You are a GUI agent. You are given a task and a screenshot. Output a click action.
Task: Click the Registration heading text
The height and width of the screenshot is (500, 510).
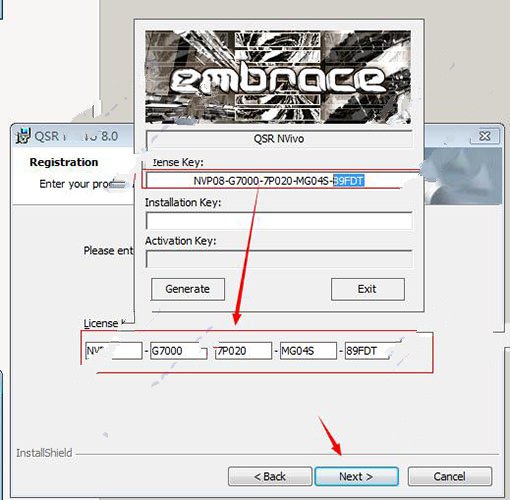tap(64, 162)
